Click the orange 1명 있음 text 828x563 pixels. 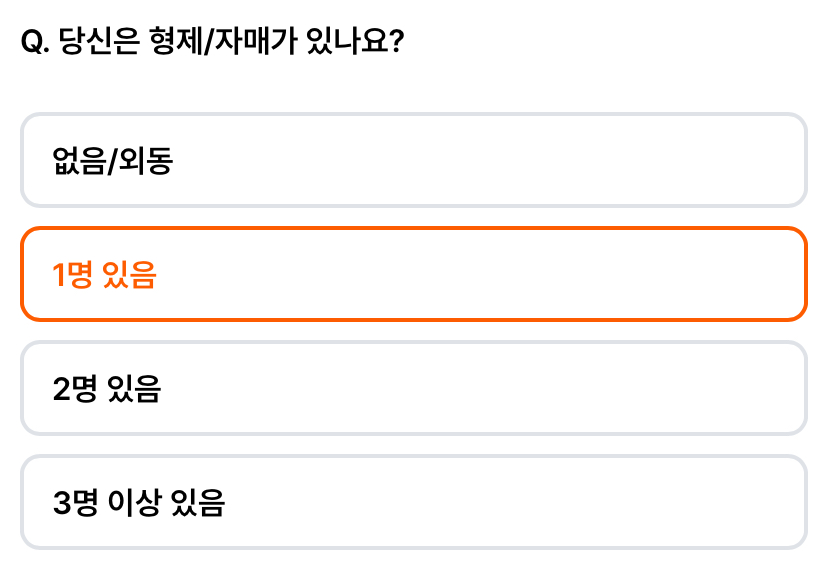point(104,275)
